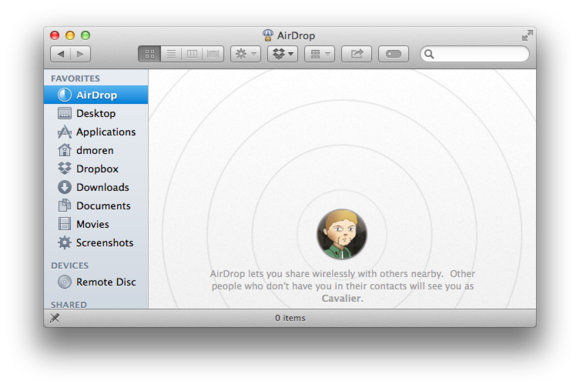Open the dmoren home folder
This screenshot has height=388, width=580.
point(96,151)
